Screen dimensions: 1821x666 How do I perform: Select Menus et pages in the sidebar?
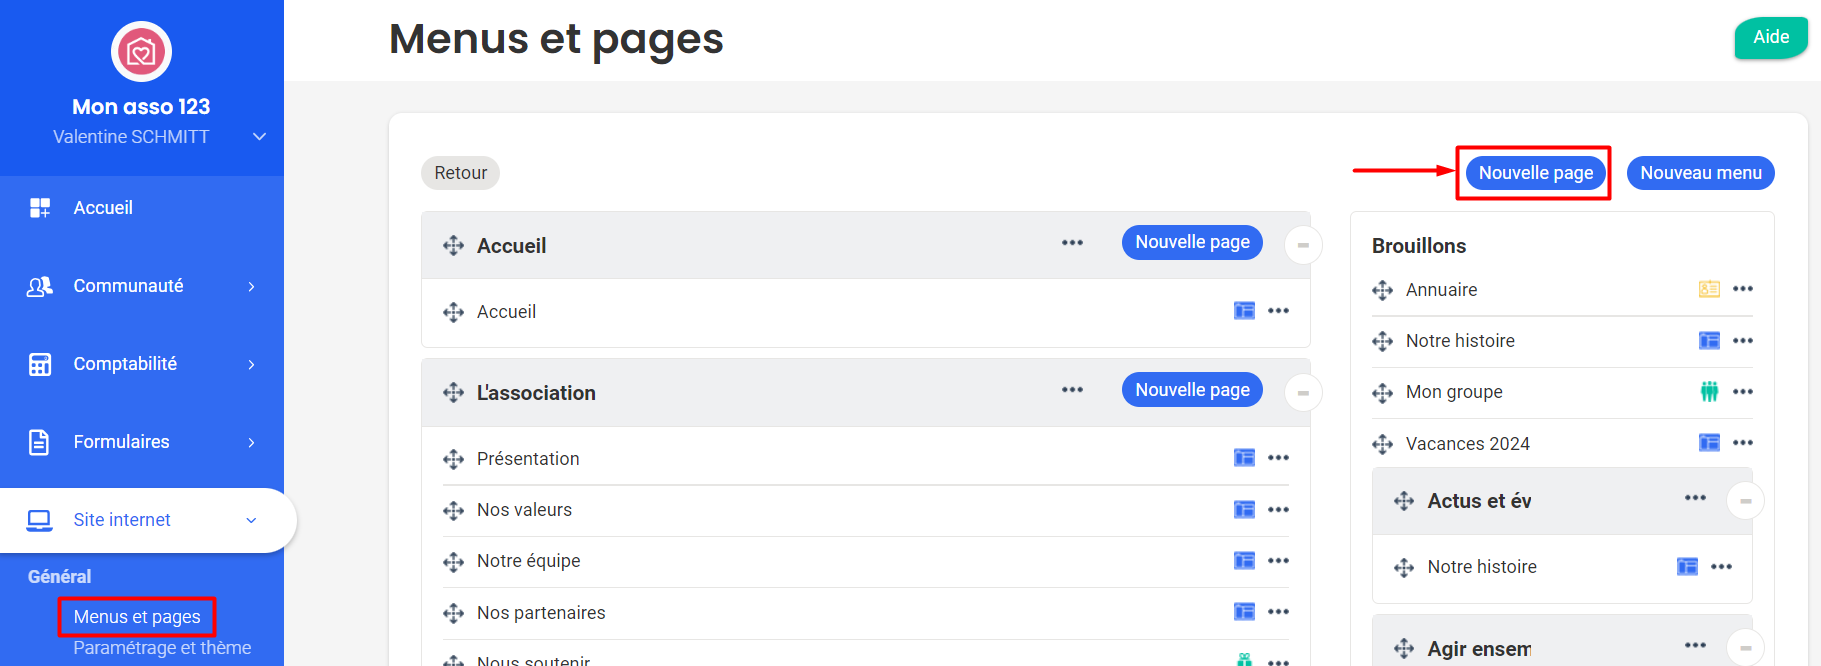pyautogui.click(x=137, y=617)
